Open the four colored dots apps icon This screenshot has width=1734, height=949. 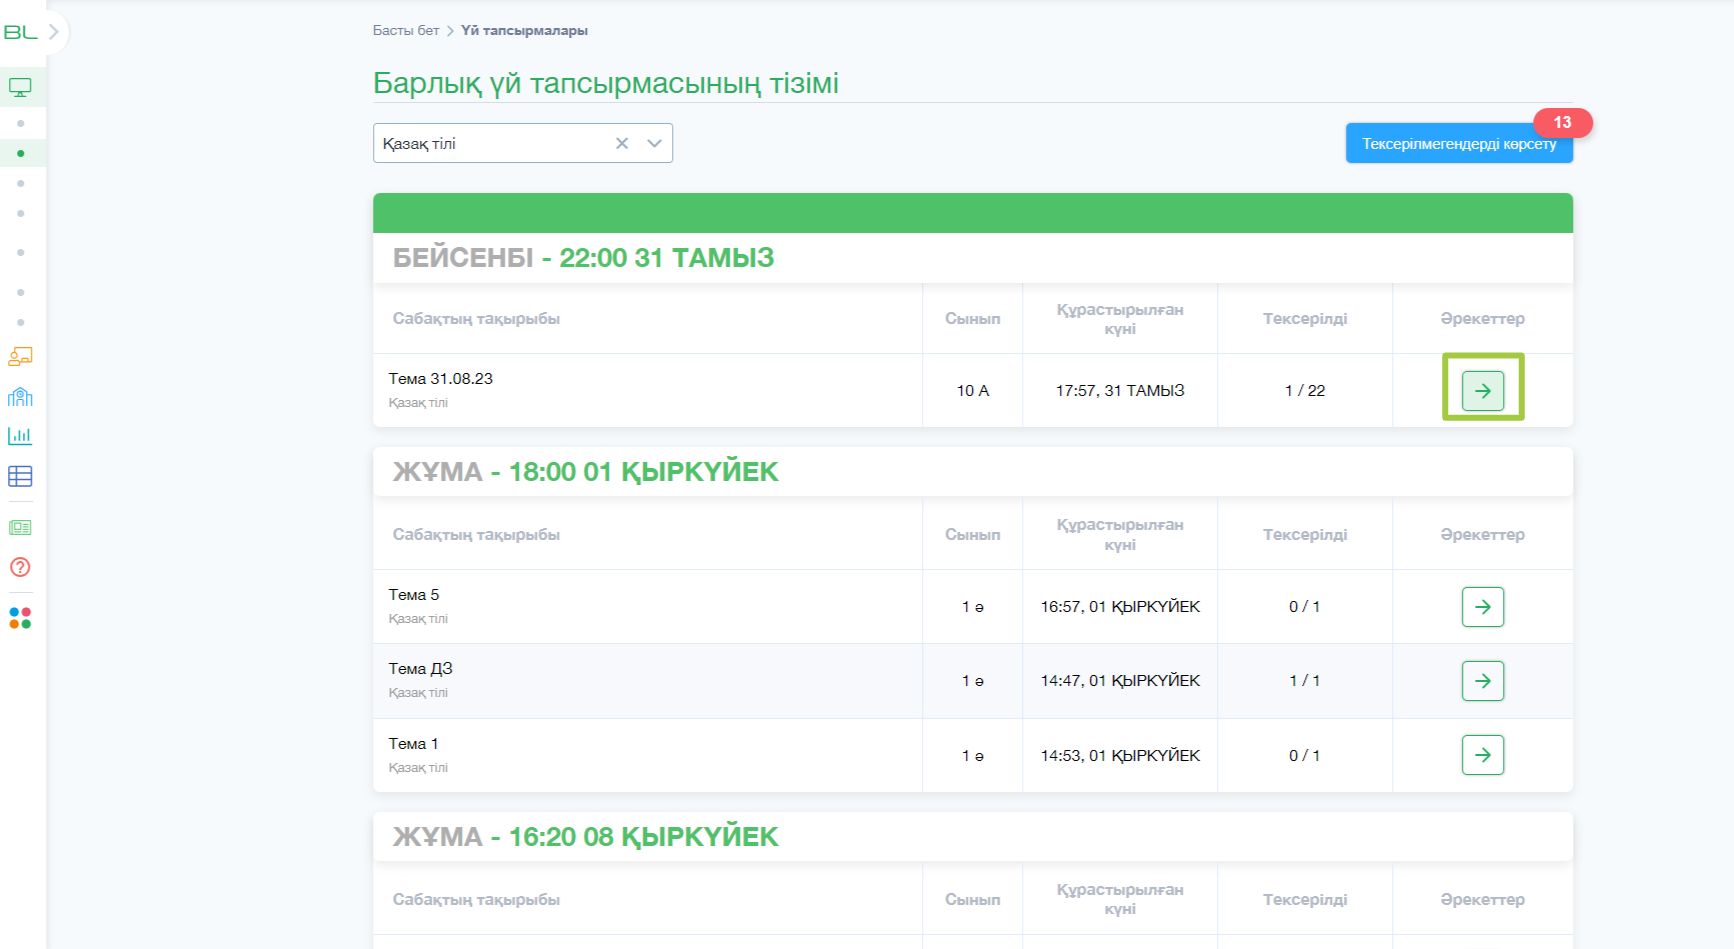(20, 618)
